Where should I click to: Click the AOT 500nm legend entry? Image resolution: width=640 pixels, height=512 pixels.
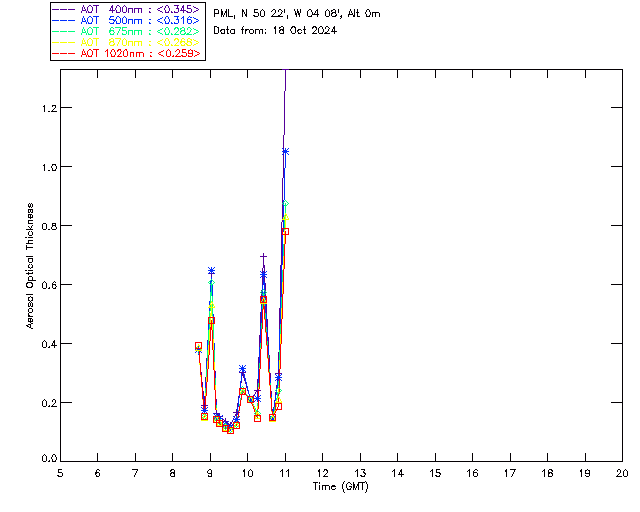pos(127,20)
